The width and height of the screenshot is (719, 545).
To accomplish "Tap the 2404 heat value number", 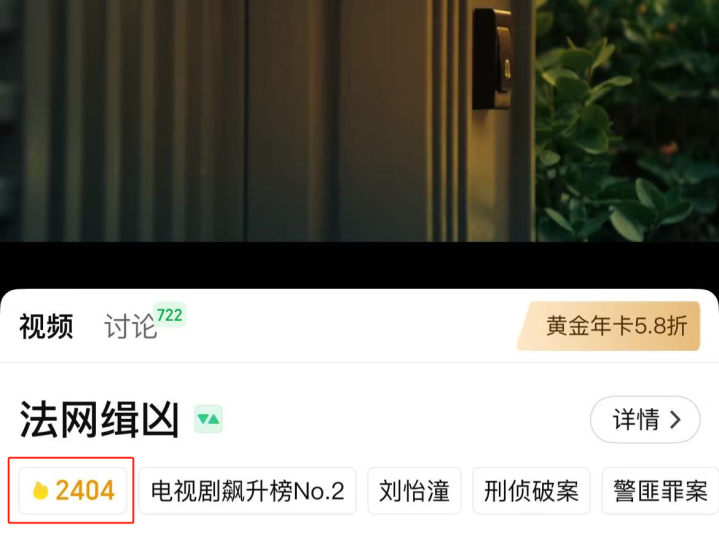I will [x=85, y=491].
